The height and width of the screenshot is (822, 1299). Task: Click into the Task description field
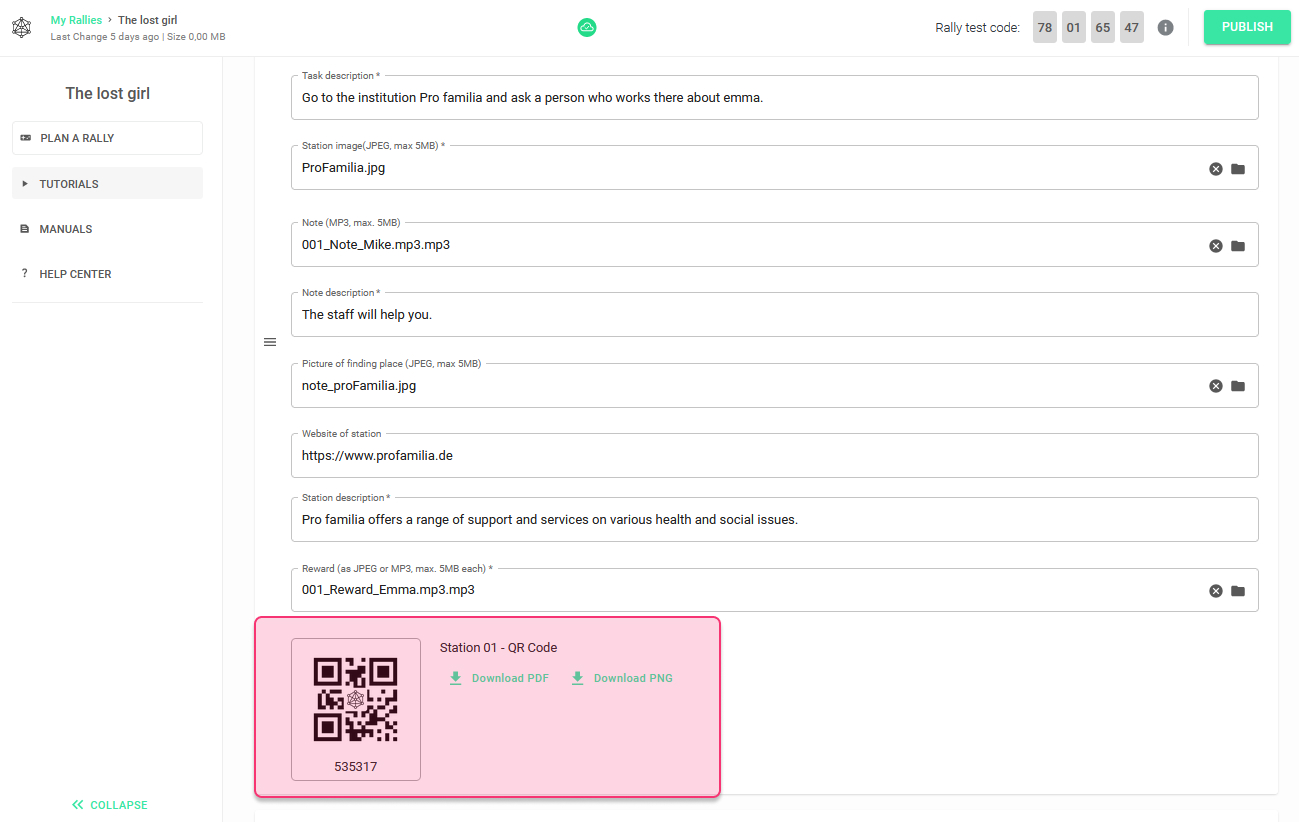coord(775,97)
